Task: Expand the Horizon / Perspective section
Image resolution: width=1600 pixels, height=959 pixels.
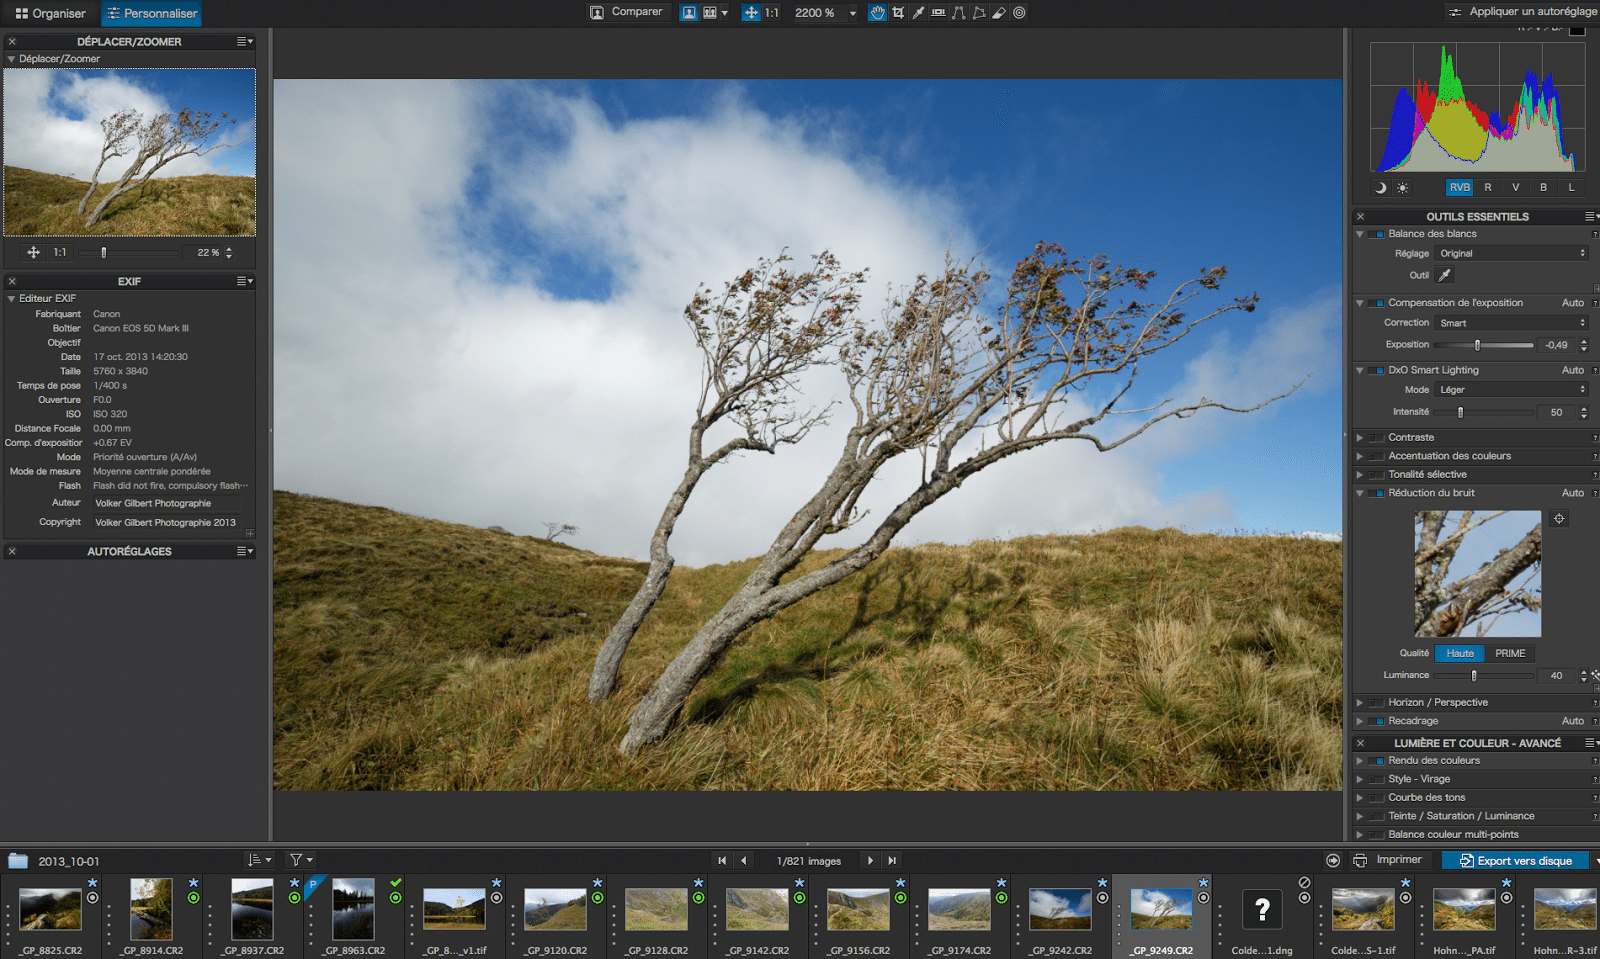Action: (1360, 703)
